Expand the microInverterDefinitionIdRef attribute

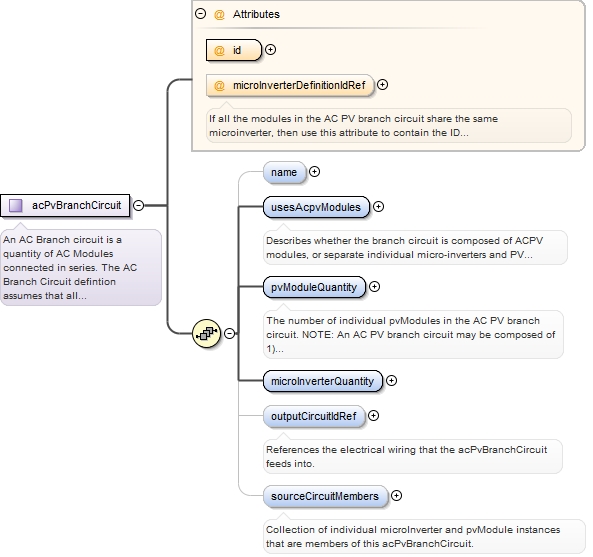click(x=383, y=85)
